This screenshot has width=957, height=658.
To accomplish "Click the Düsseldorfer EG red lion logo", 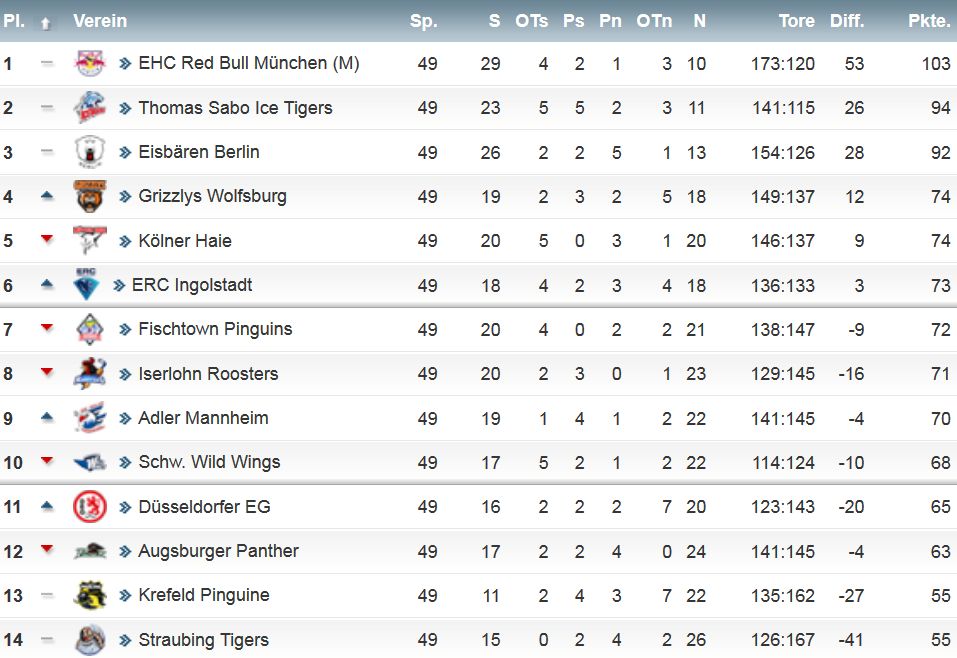I will [90, 507].
